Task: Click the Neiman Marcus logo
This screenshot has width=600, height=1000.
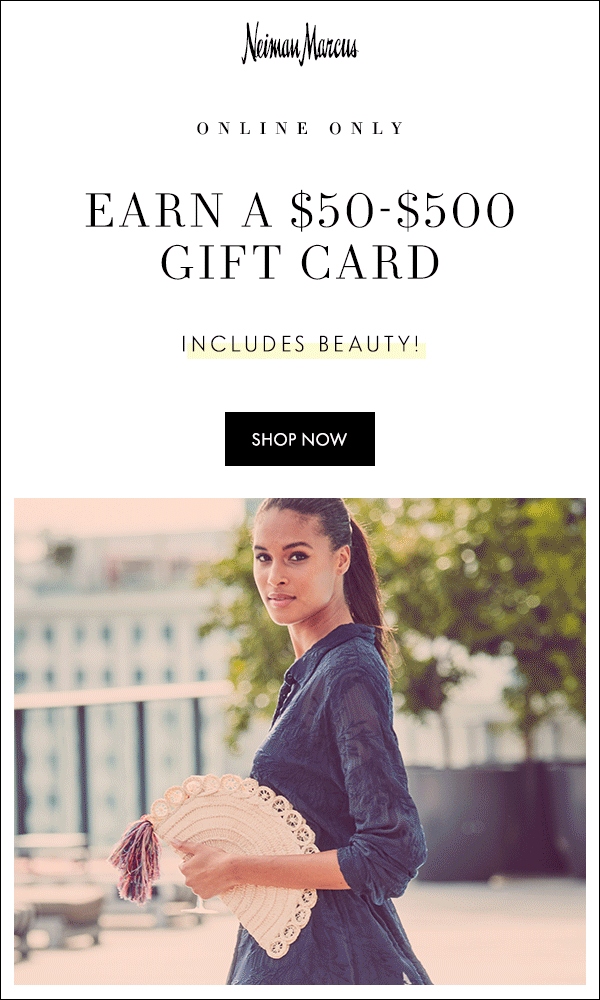Action: 300,44
